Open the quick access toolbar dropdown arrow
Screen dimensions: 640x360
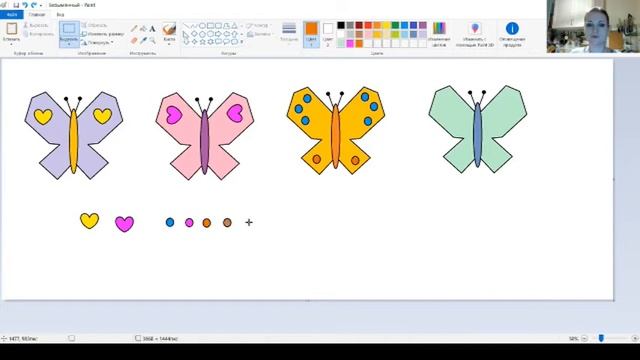pyautogui.click(x=41, y=6)
